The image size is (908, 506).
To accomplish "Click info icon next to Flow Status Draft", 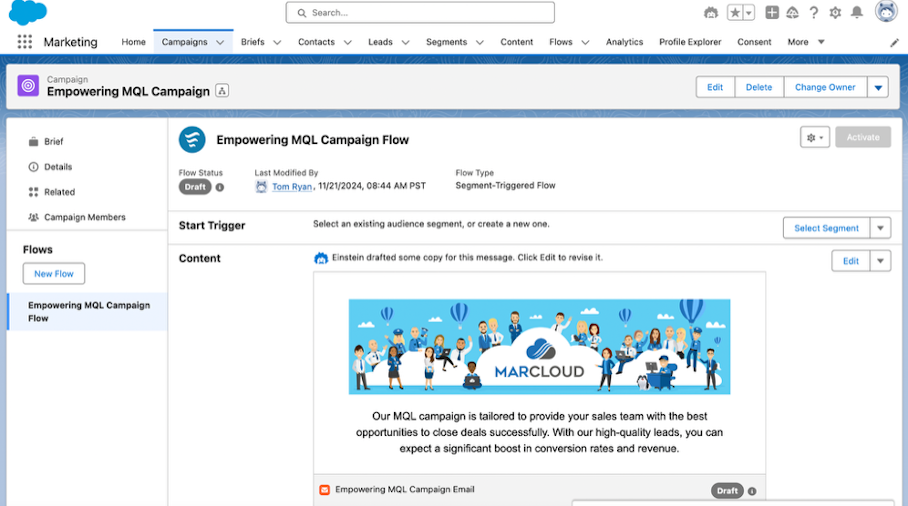I will point(220,187).
